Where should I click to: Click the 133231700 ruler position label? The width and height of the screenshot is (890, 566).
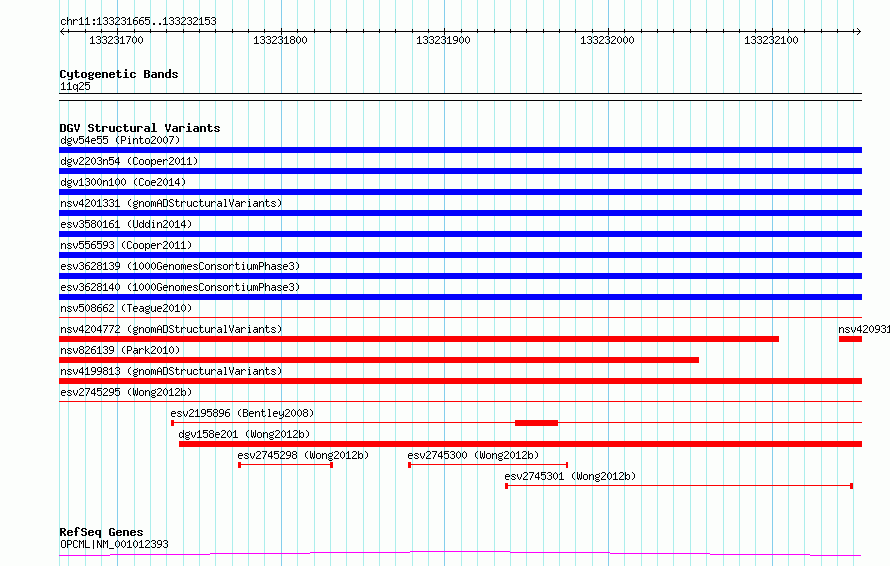pos(116,40)
